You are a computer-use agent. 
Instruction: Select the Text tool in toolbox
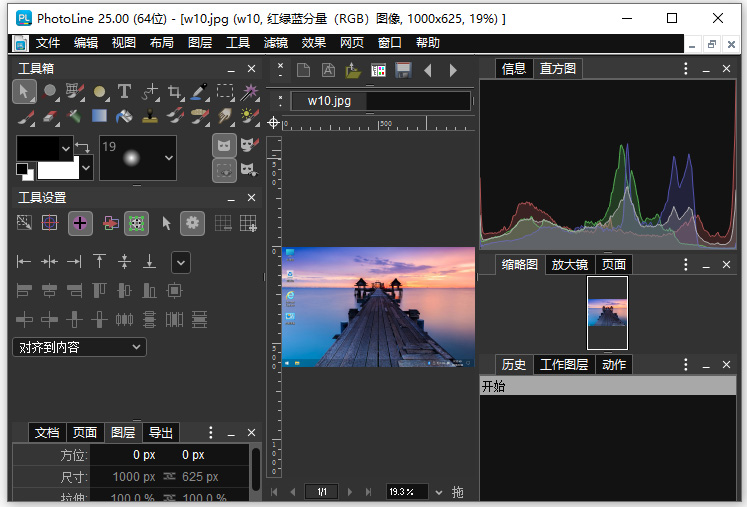124,91
